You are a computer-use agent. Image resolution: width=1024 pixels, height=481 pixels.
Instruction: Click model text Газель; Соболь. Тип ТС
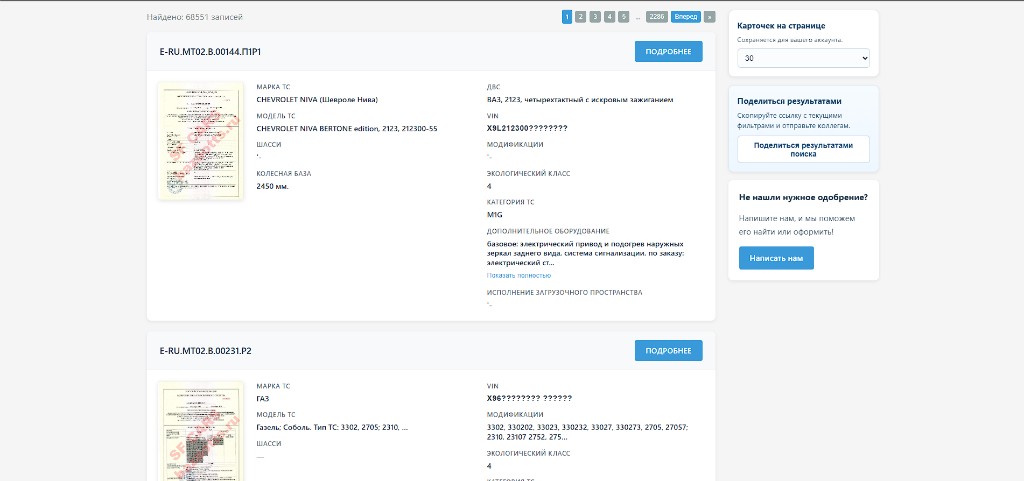pos(332,427)
